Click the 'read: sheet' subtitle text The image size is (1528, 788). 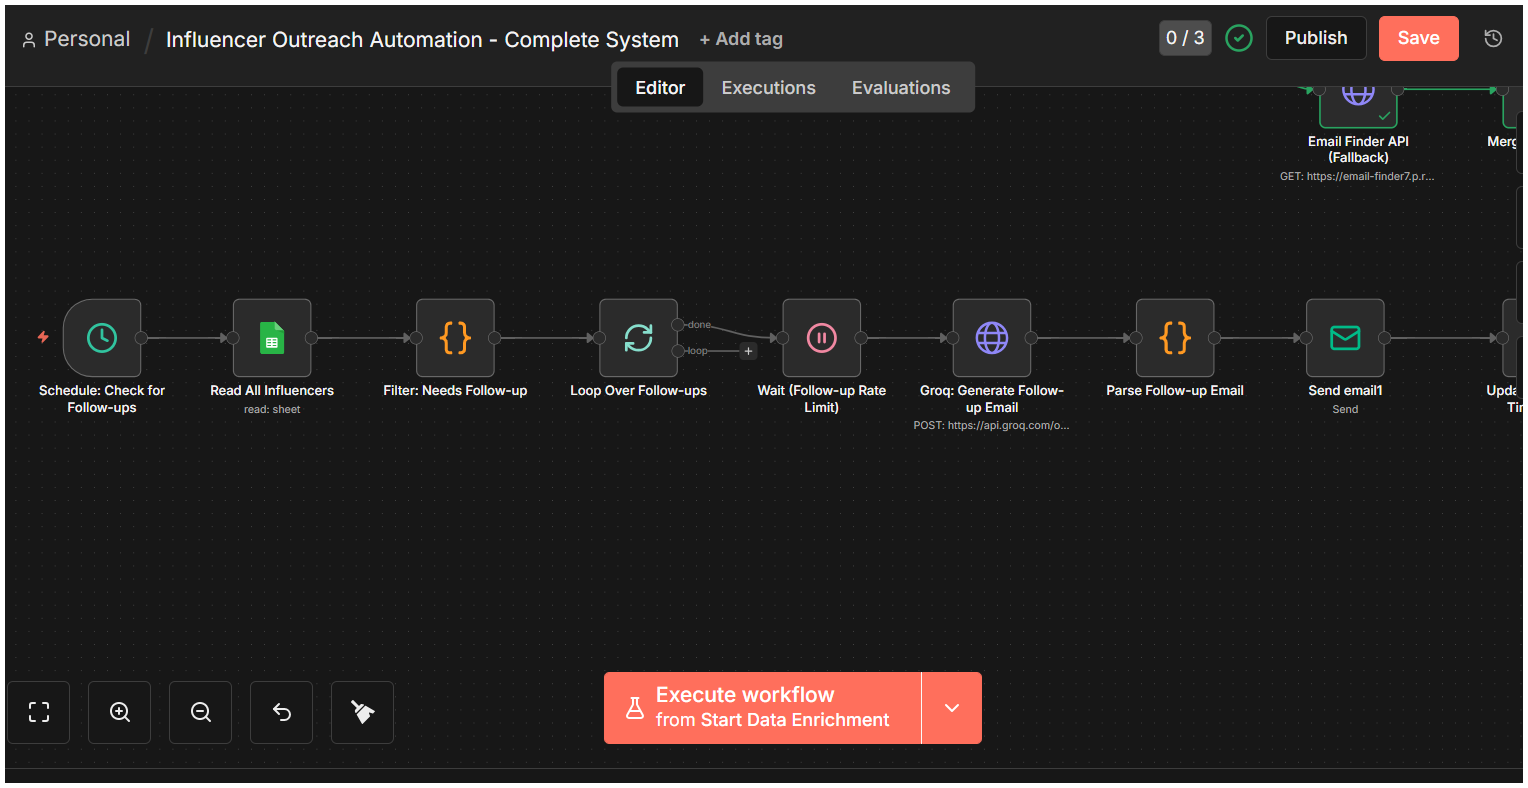coord(272,409)
